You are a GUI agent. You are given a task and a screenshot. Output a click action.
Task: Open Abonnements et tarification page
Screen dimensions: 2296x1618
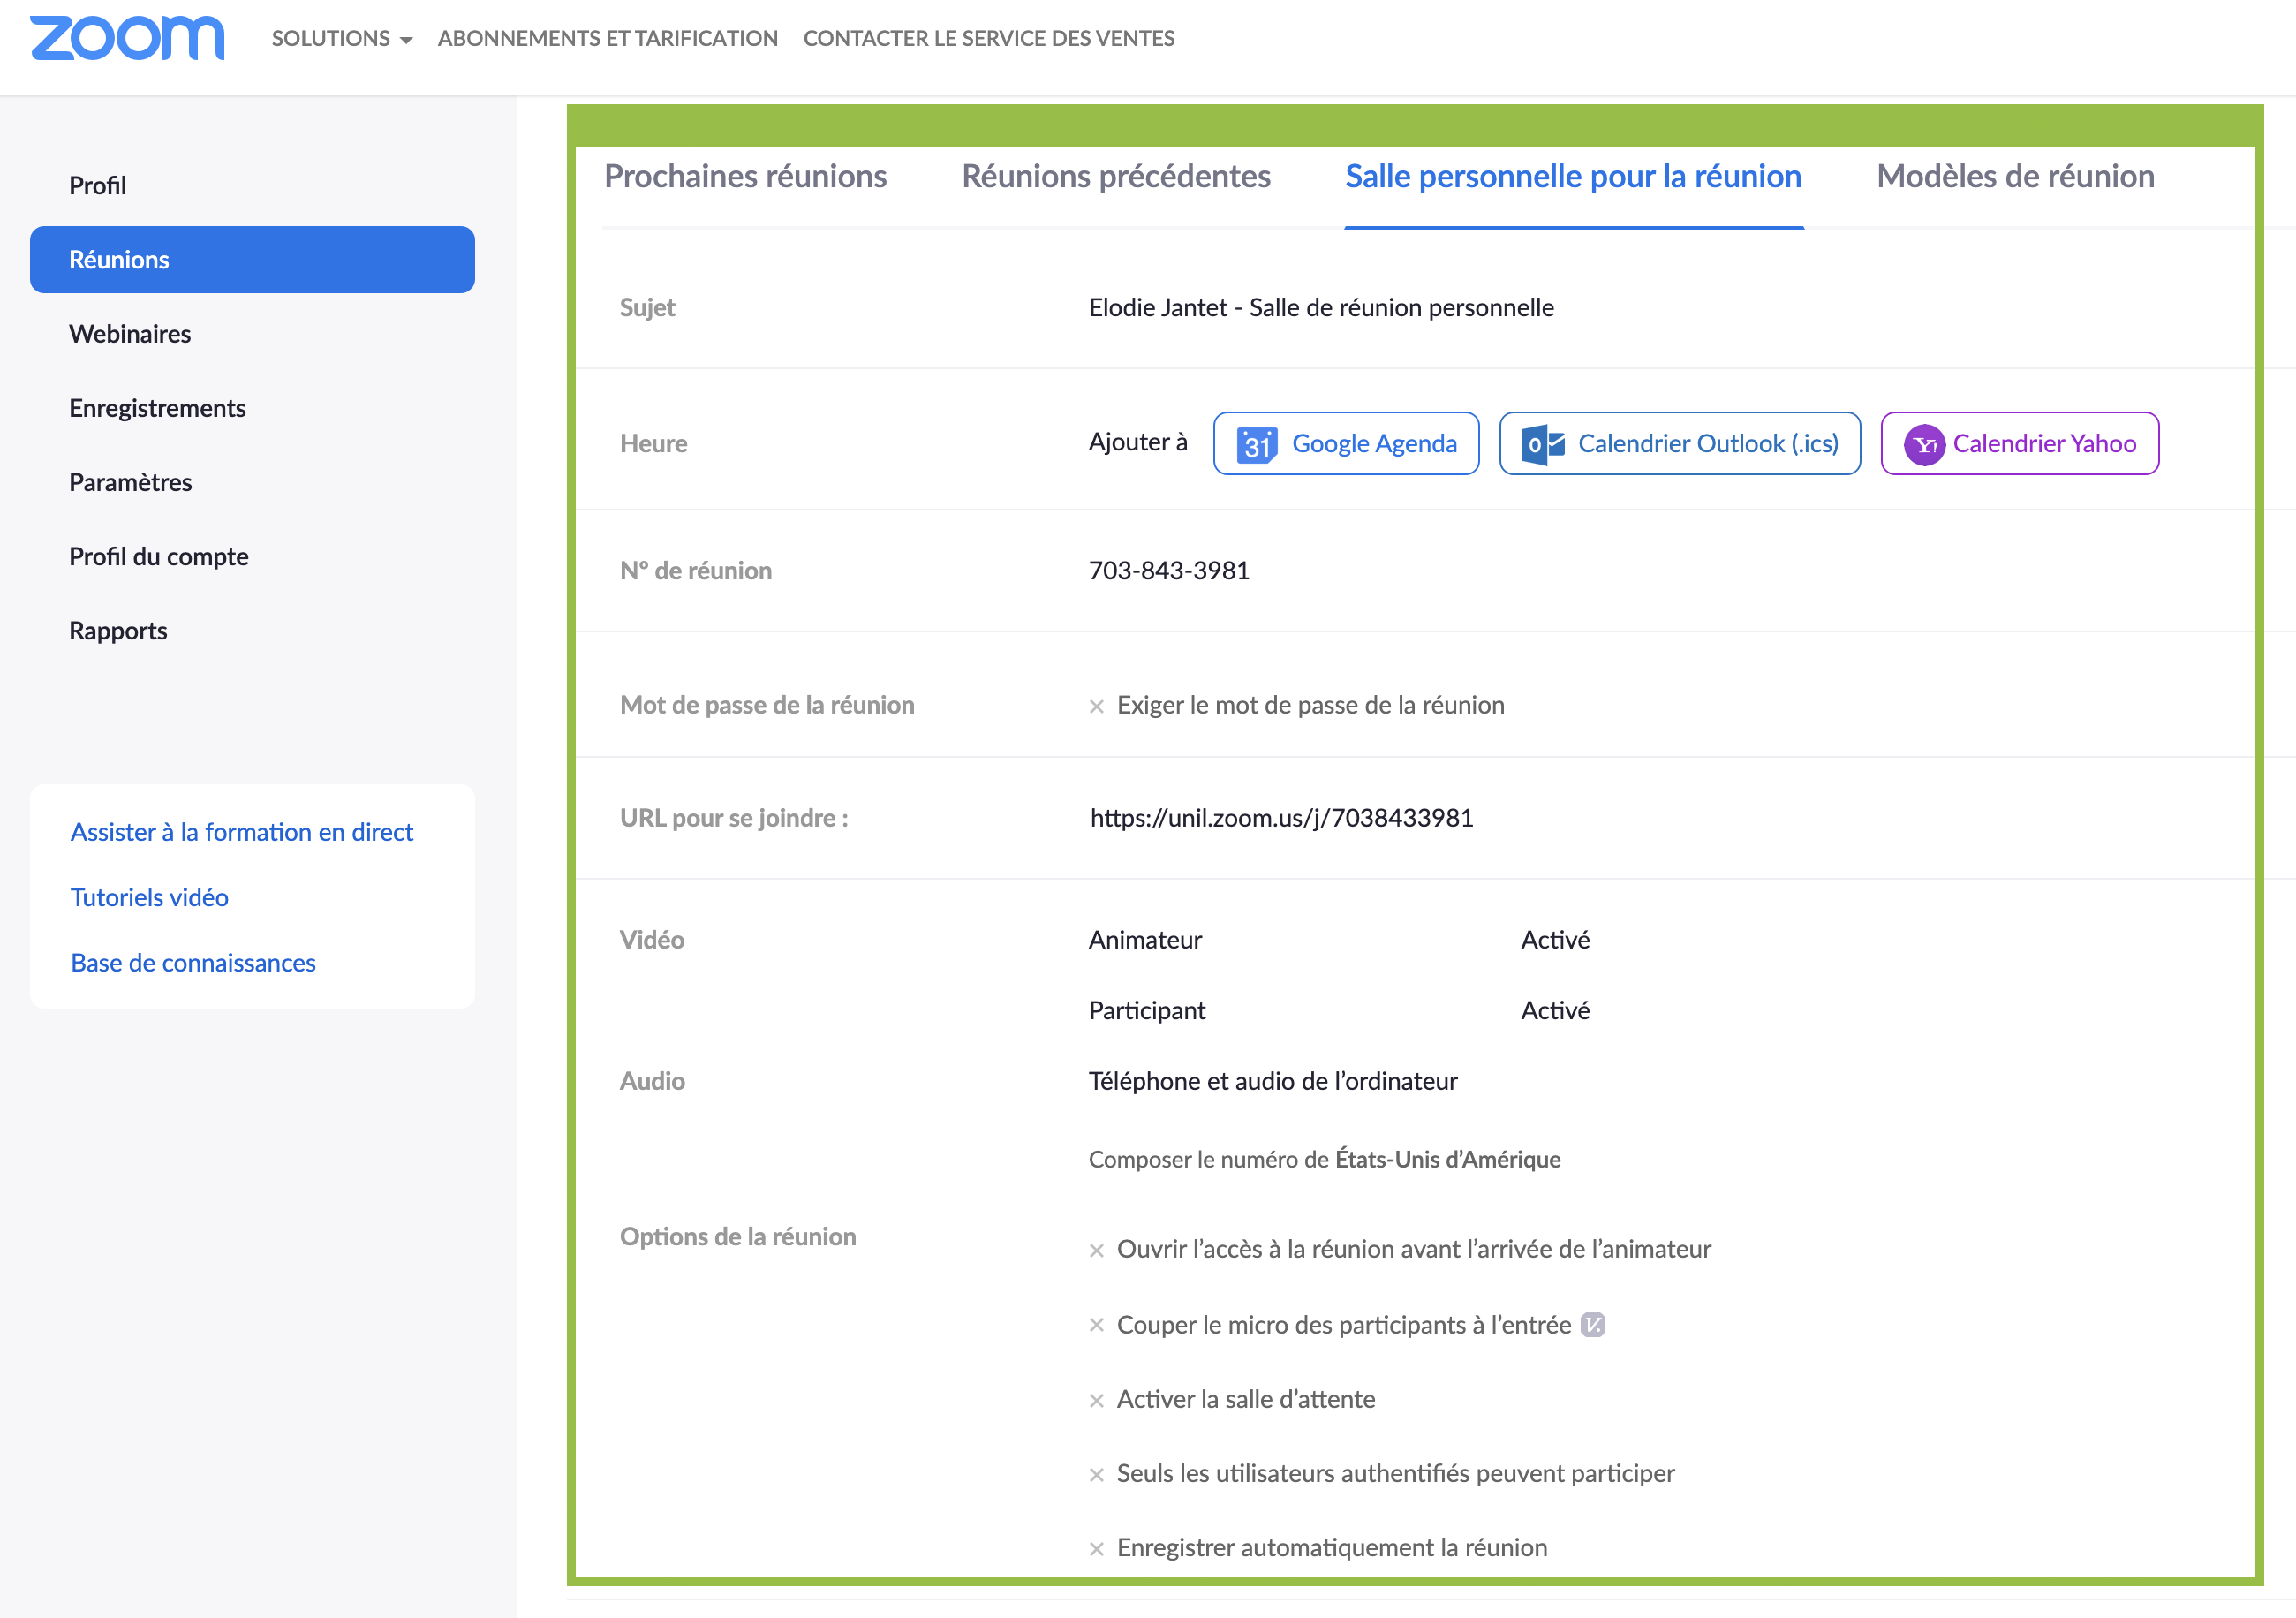[607, 39]
